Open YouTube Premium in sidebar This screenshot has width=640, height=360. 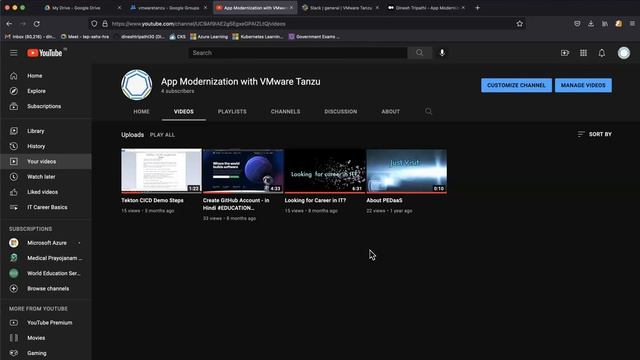click(46, 322)
